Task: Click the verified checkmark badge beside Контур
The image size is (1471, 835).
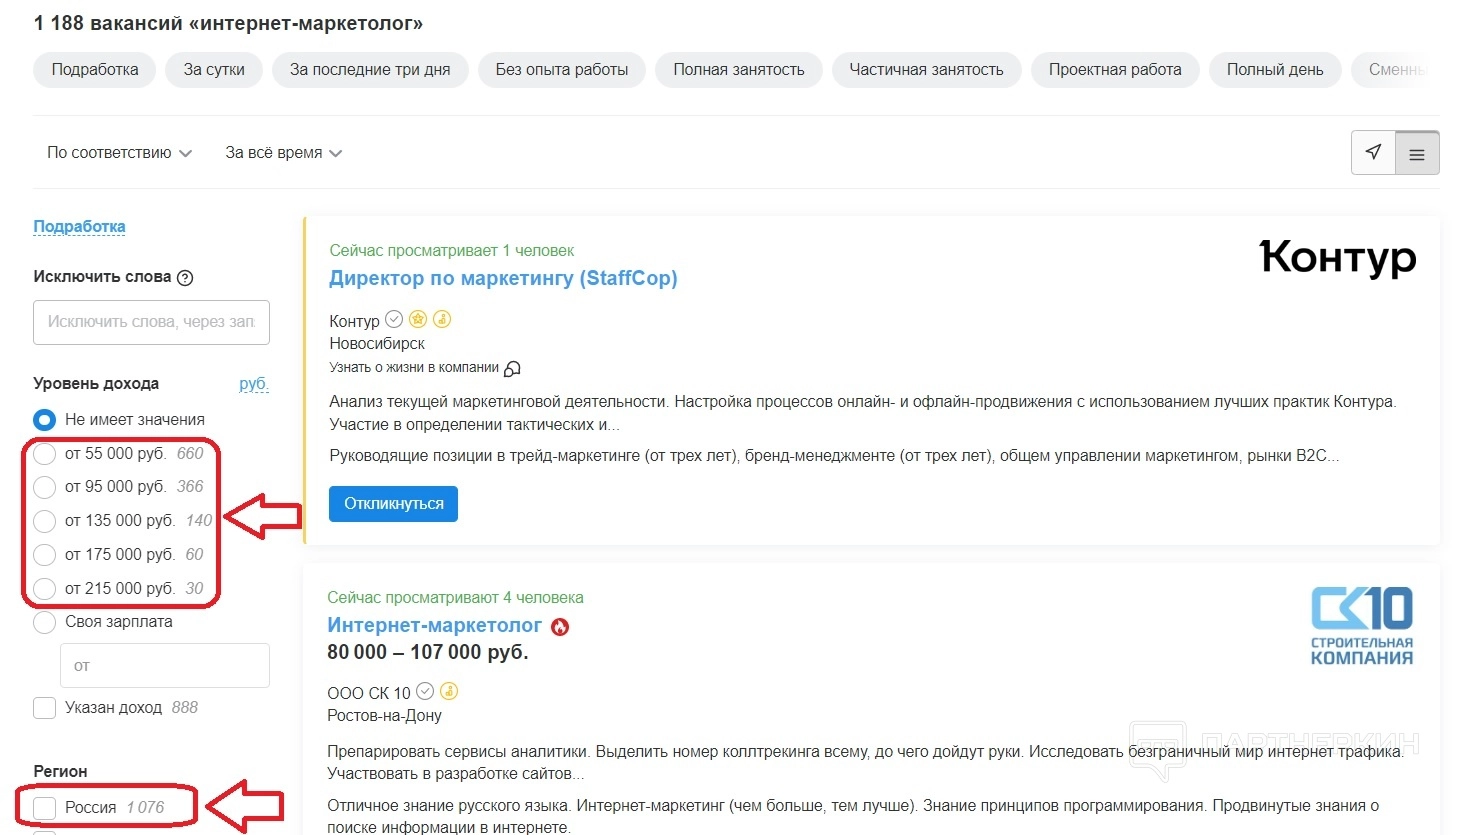Action: coord(394,320)
